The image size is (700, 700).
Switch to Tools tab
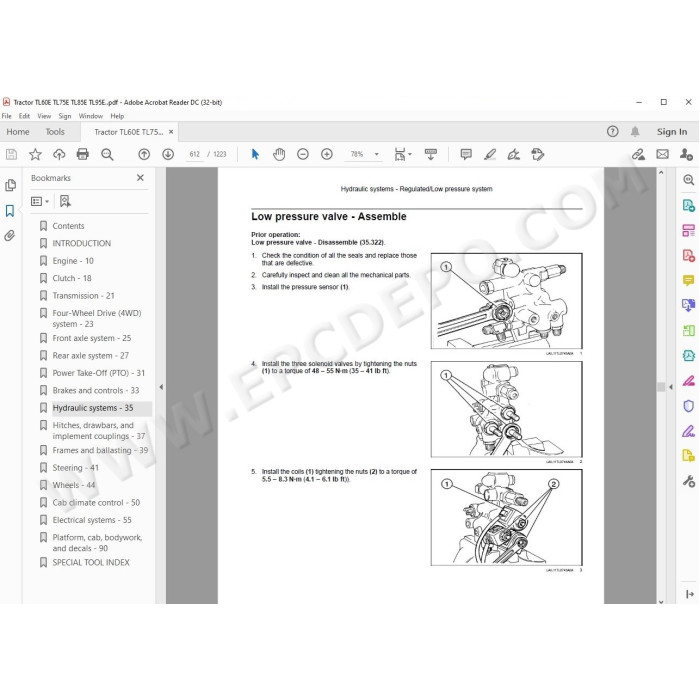coord(55,132)
